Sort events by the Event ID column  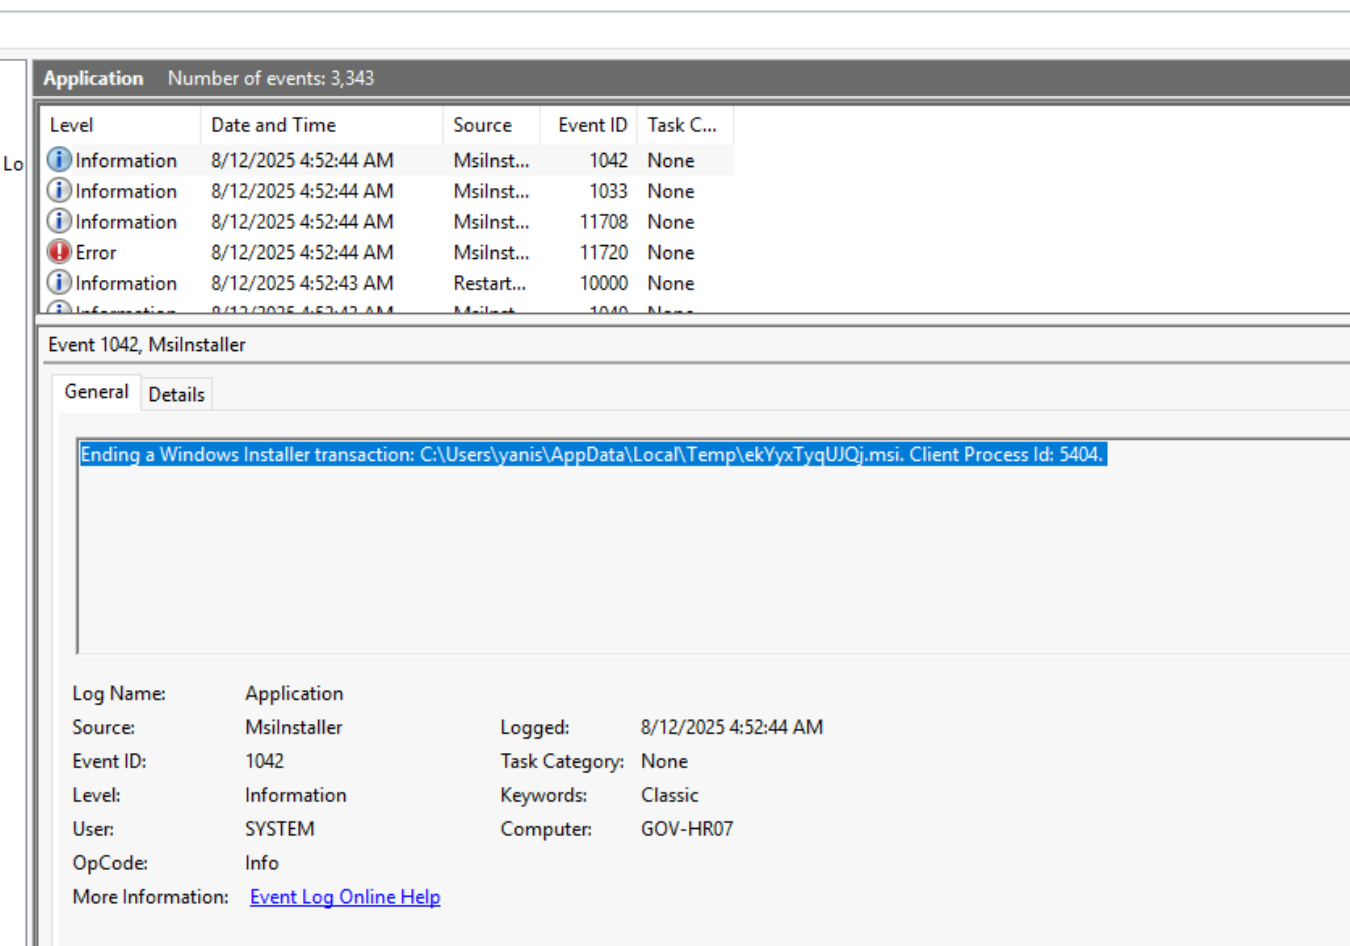point(589,125)
